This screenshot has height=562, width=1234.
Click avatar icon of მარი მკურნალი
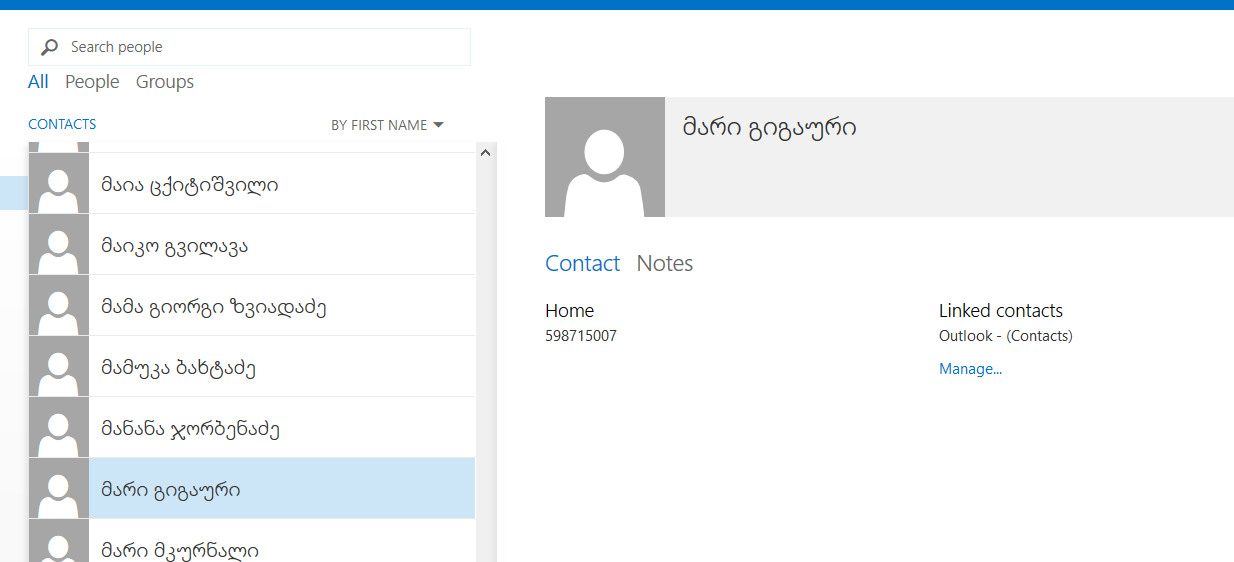[x=59, y=543]
